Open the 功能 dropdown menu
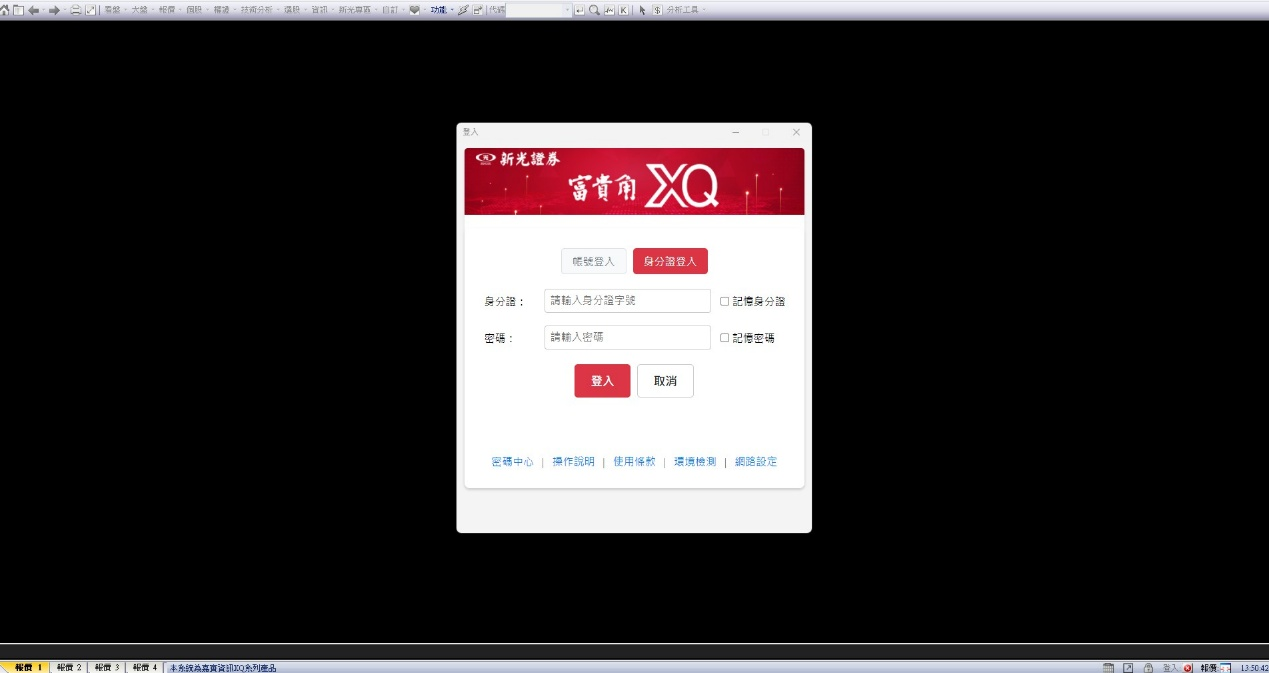The image size is (1269, 673). pyautogui.click(x=439, y=10)
